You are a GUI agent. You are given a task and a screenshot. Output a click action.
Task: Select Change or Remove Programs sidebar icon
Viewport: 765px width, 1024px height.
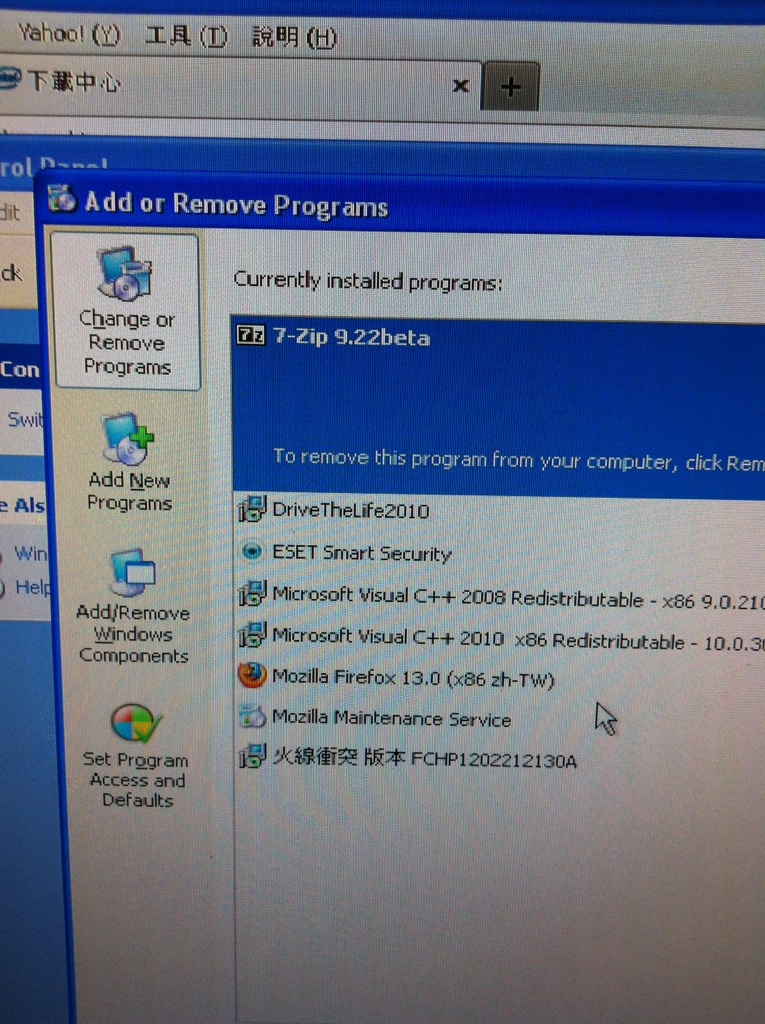(x=126, y=272)
